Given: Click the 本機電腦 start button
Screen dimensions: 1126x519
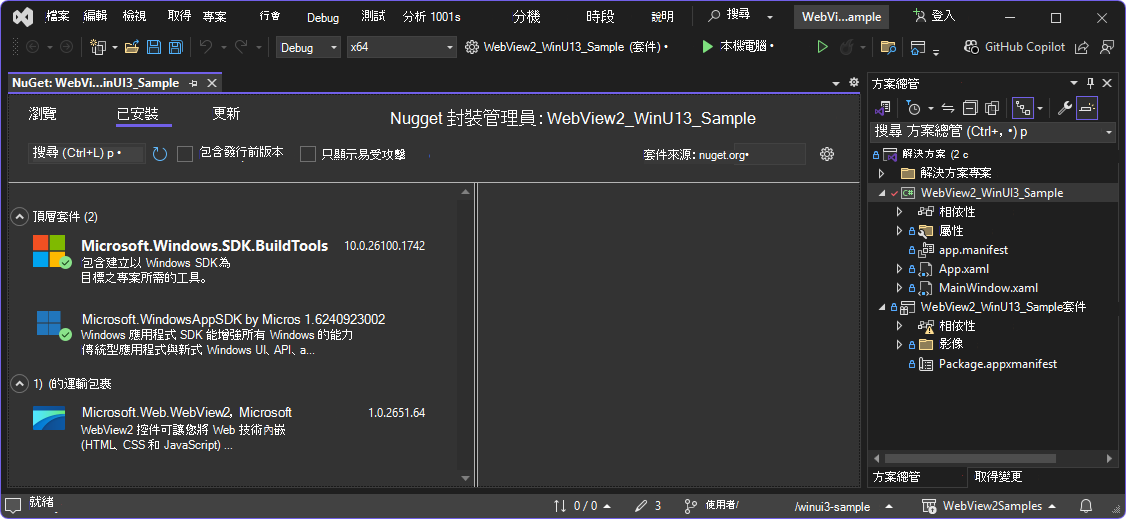Looking at the screenshot, I should [x=739, y=47].
